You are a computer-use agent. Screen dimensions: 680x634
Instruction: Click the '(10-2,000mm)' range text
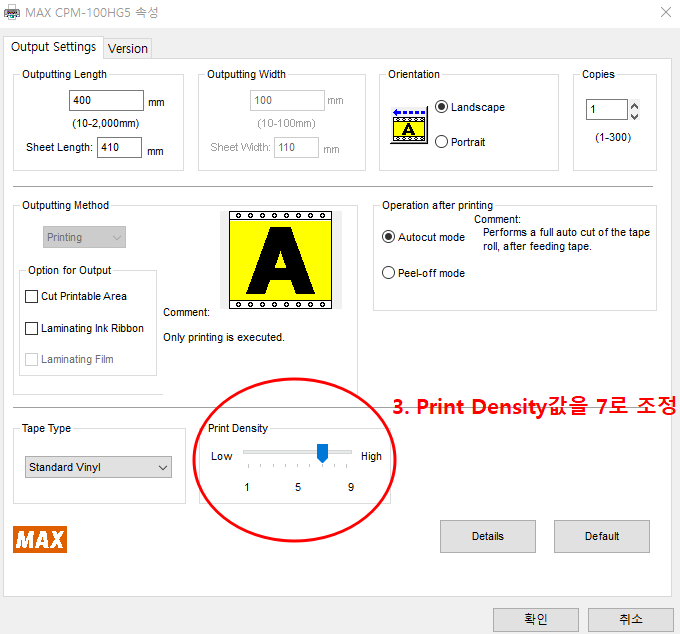(105, 124)
